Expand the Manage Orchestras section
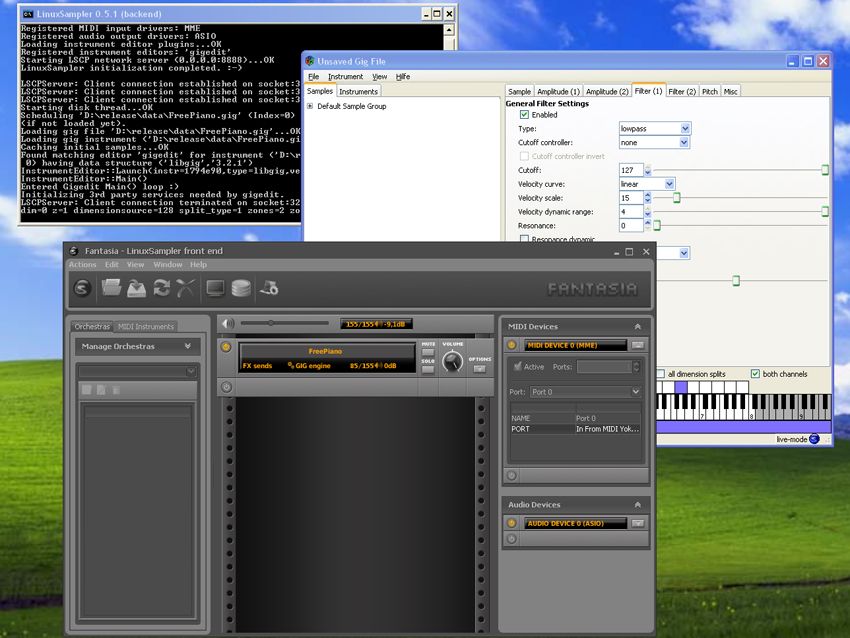Image resolution: width=850 pixels, height=638 pixels. (x=187, y=346)
